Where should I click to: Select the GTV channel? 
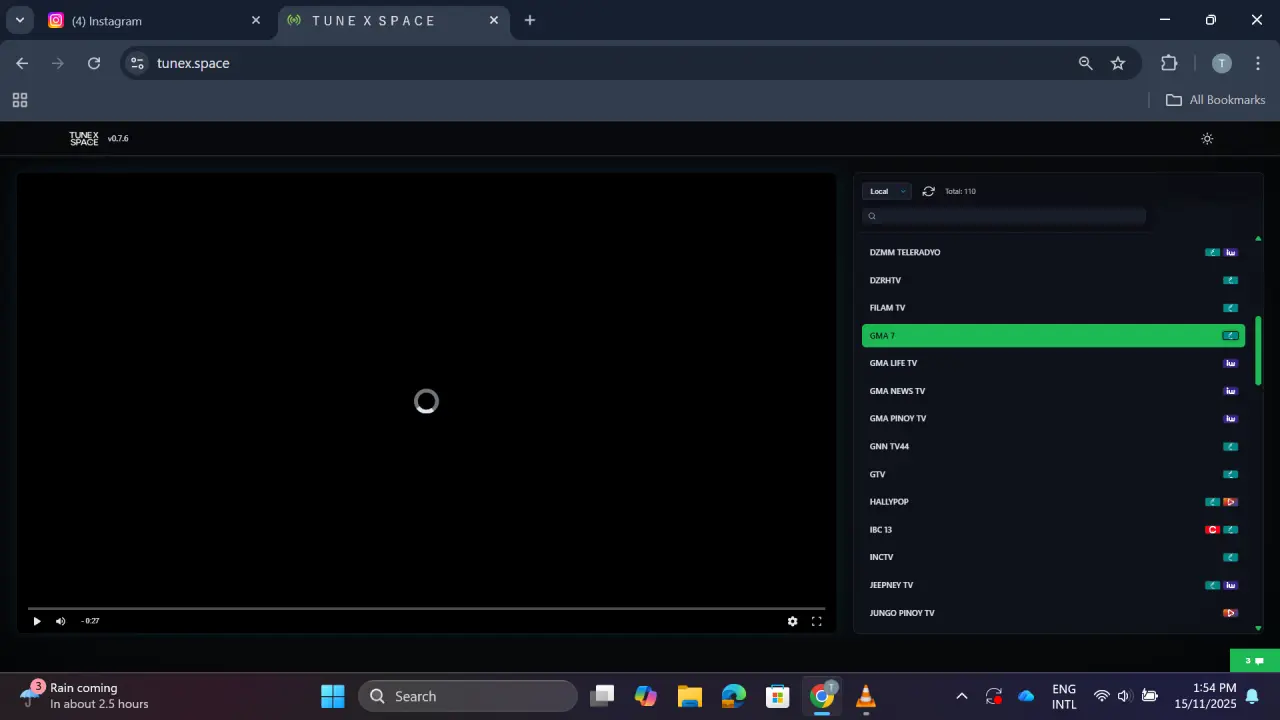(1053, 474)
